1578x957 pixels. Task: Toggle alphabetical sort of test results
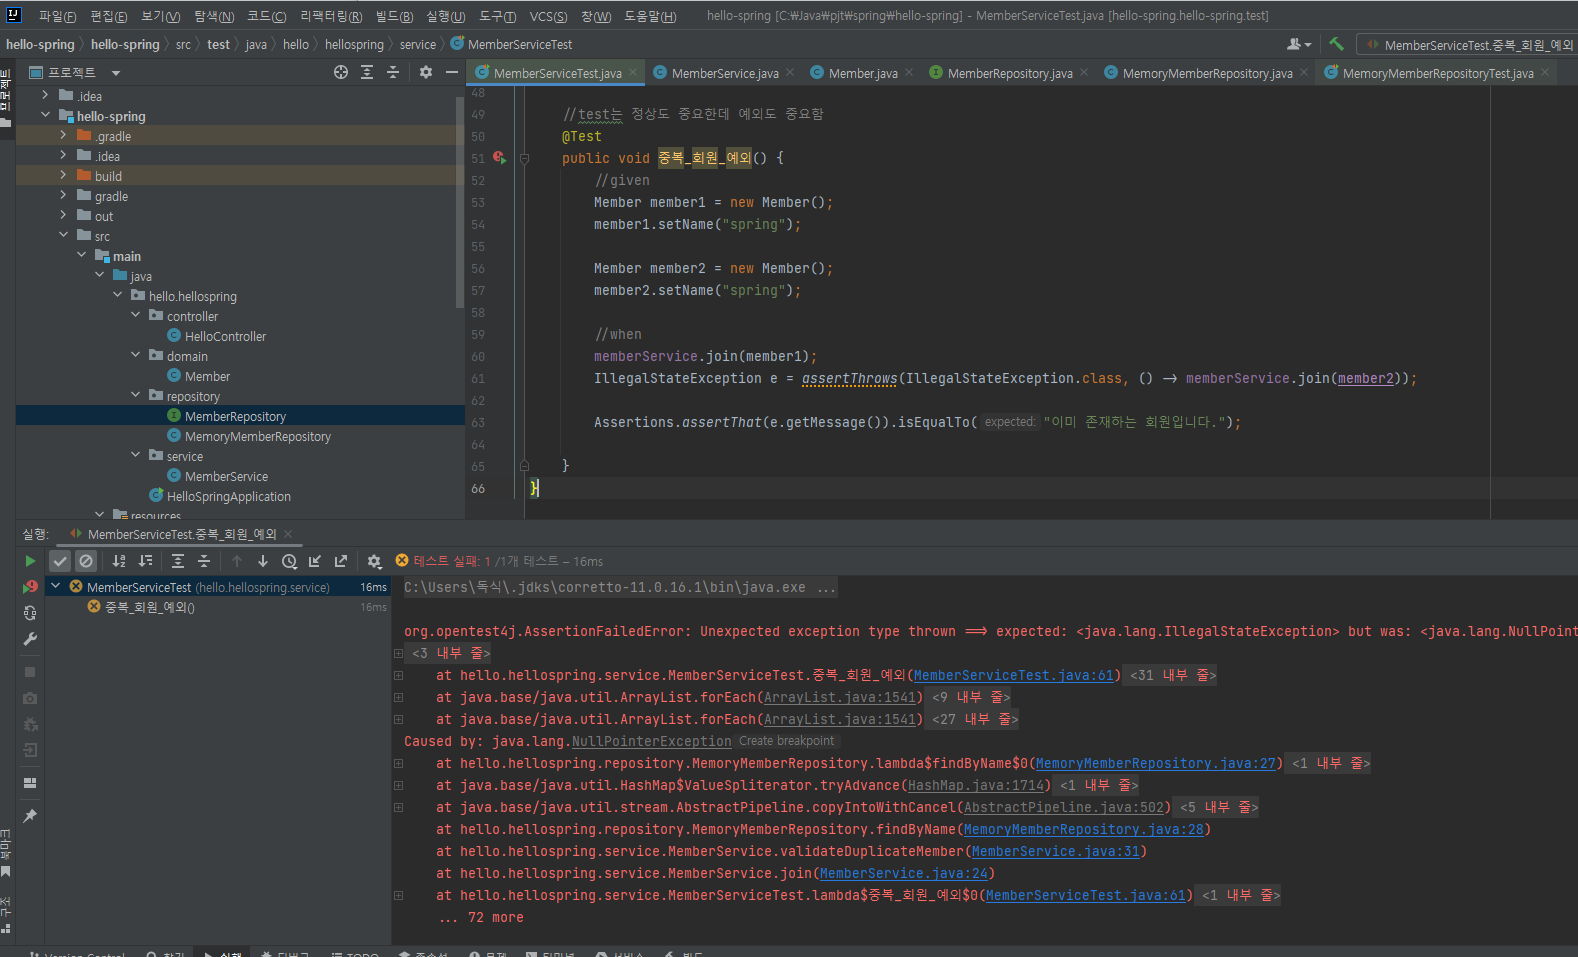(119, 561)
